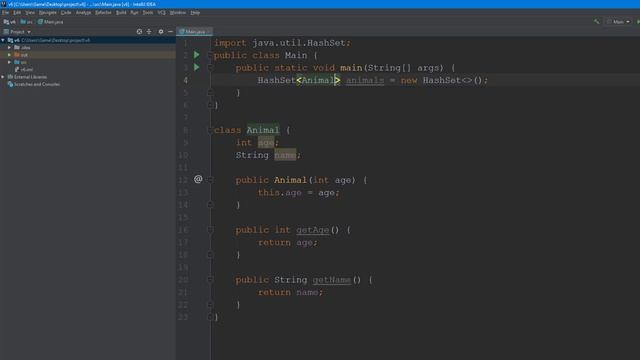This screenshot has width=640, height=360.
Task: Open the Refactor menu
Action: [x=103, y=13]
